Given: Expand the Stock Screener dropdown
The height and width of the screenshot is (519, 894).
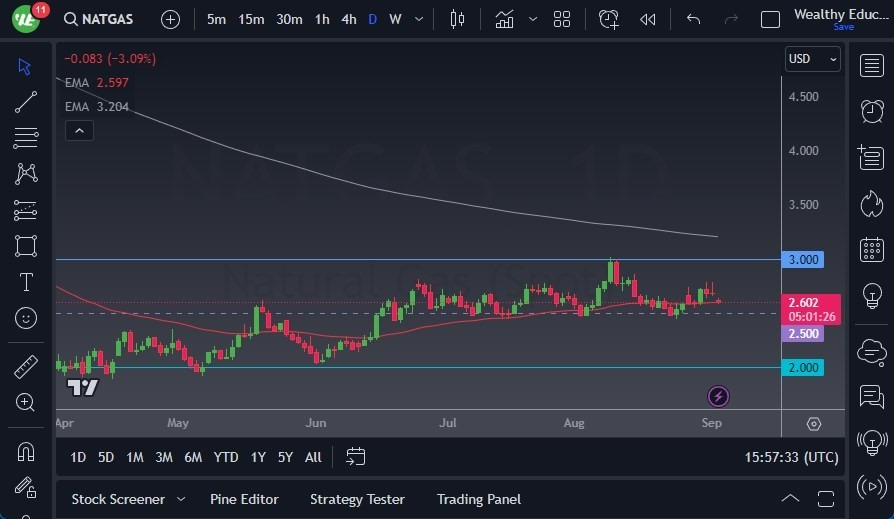Looking at the screenshot, I should (181, 499).
